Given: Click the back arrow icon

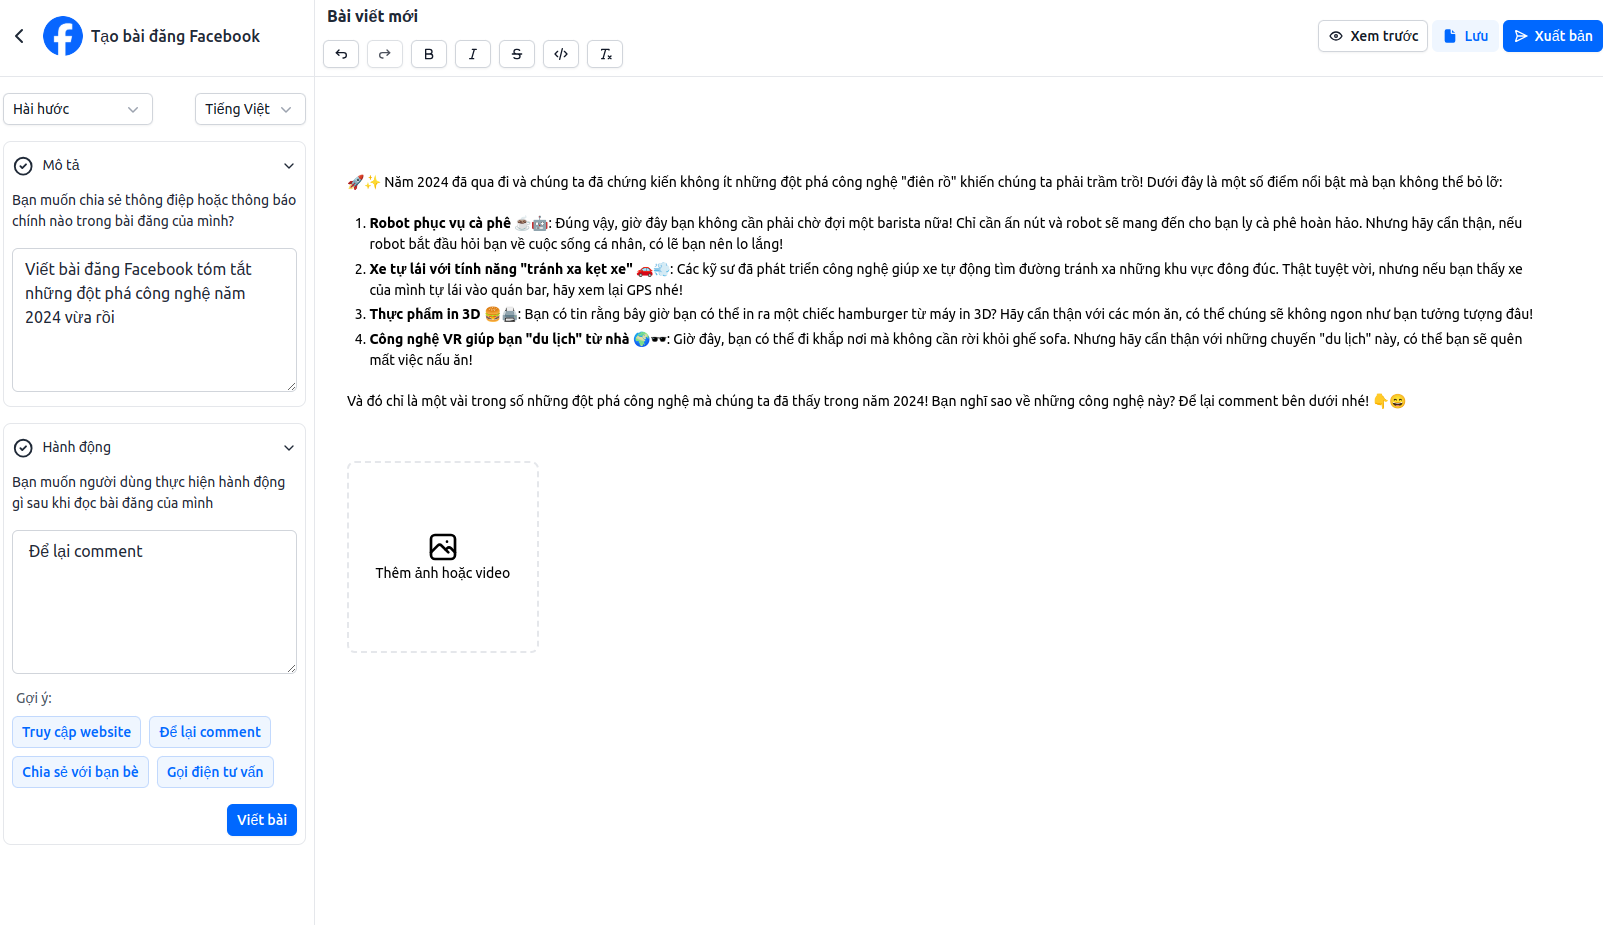Looking at the screenshot, I should pos(19,36).
